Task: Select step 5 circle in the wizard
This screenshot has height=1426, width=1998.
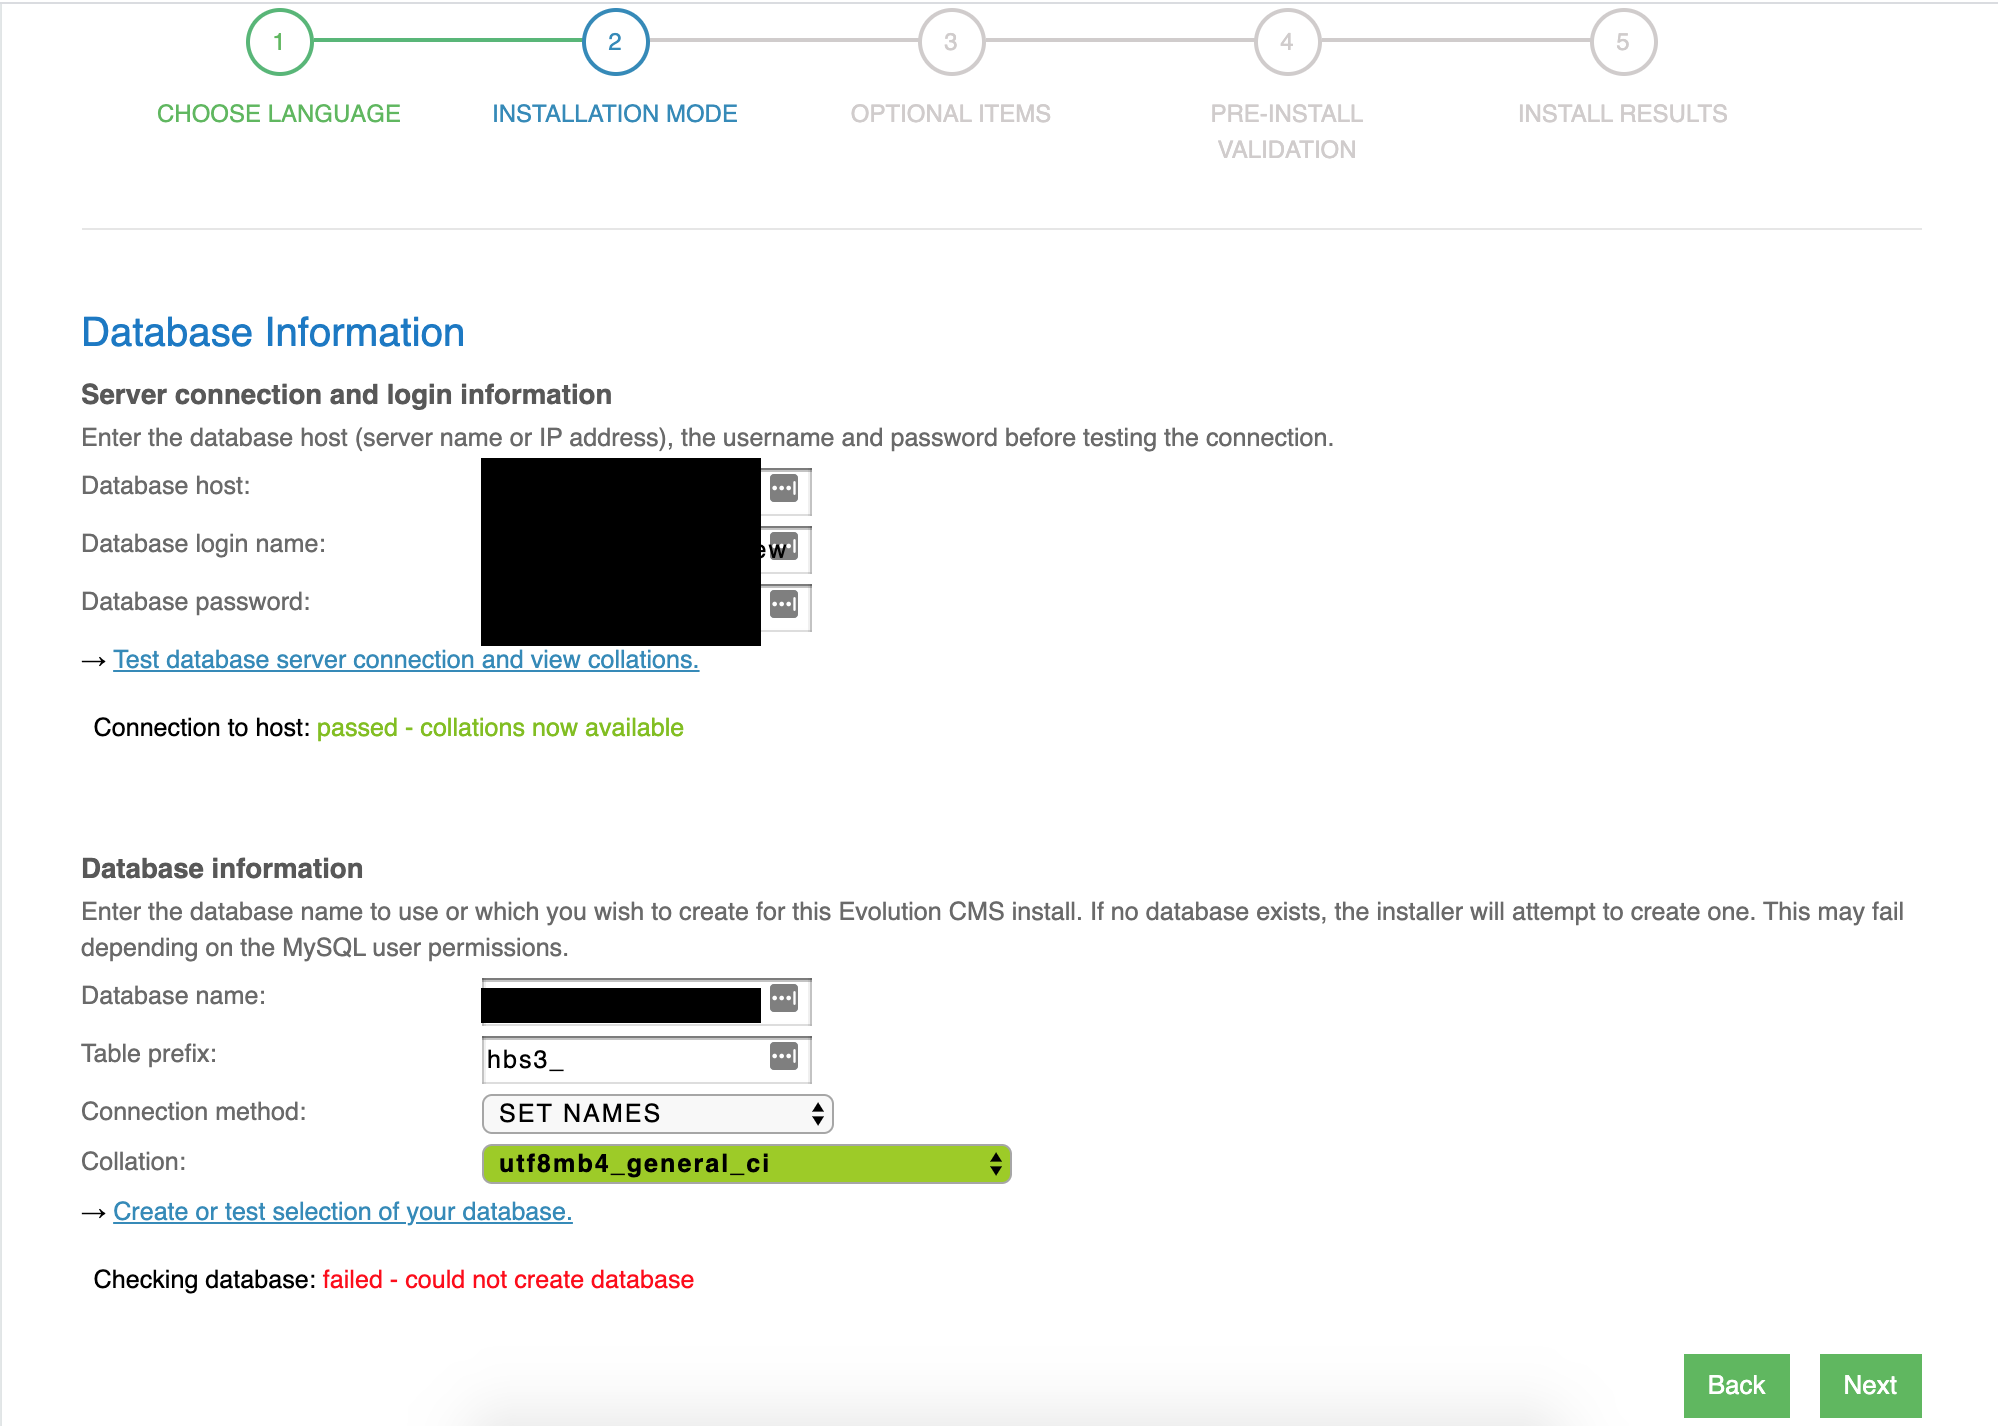Action: click(x=1623, y=42)
